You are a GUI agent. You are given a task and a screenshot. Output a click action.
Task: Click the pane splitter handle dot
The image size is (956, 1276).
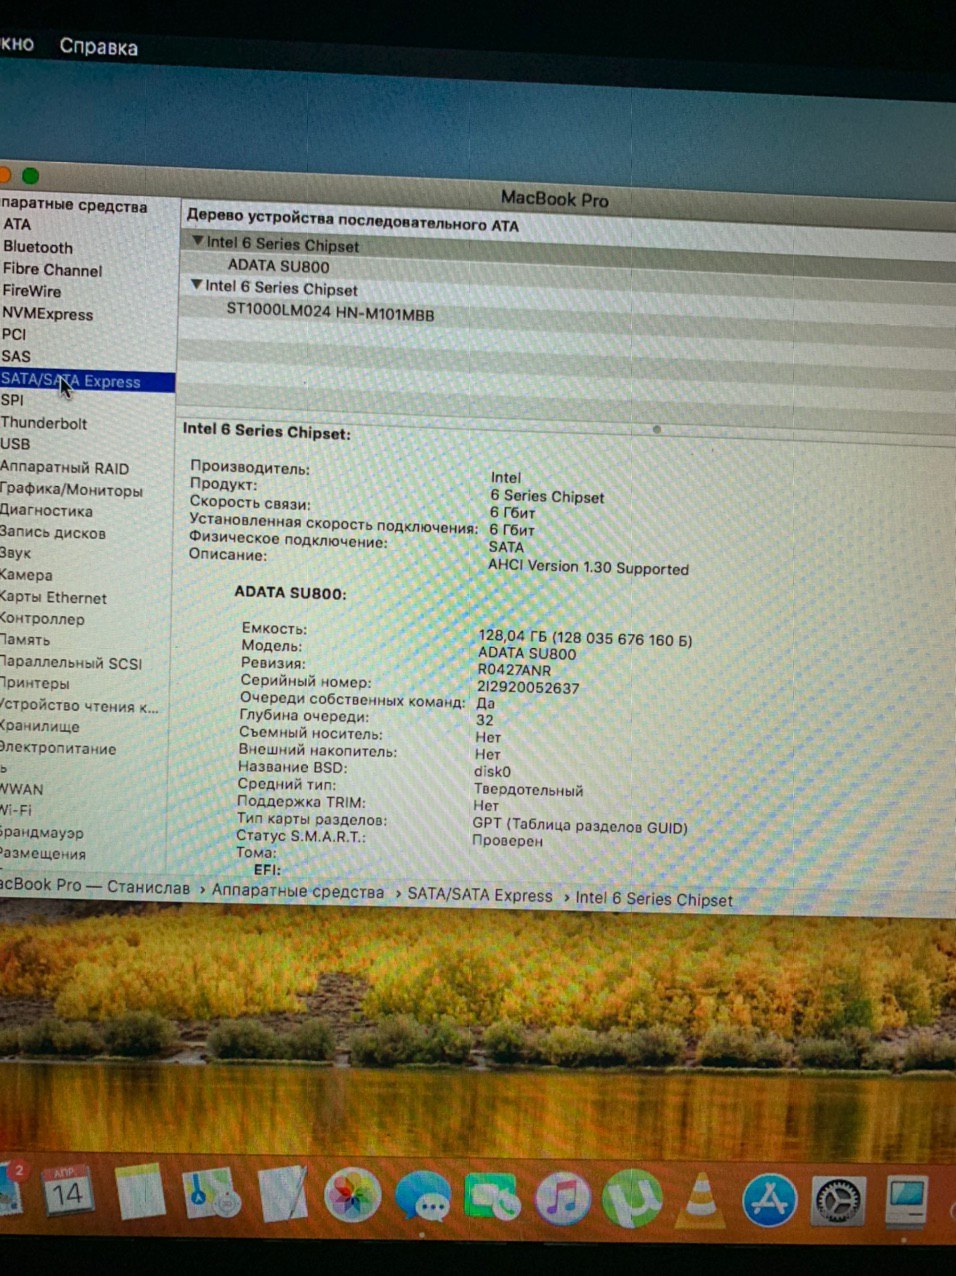click(656, 429)
